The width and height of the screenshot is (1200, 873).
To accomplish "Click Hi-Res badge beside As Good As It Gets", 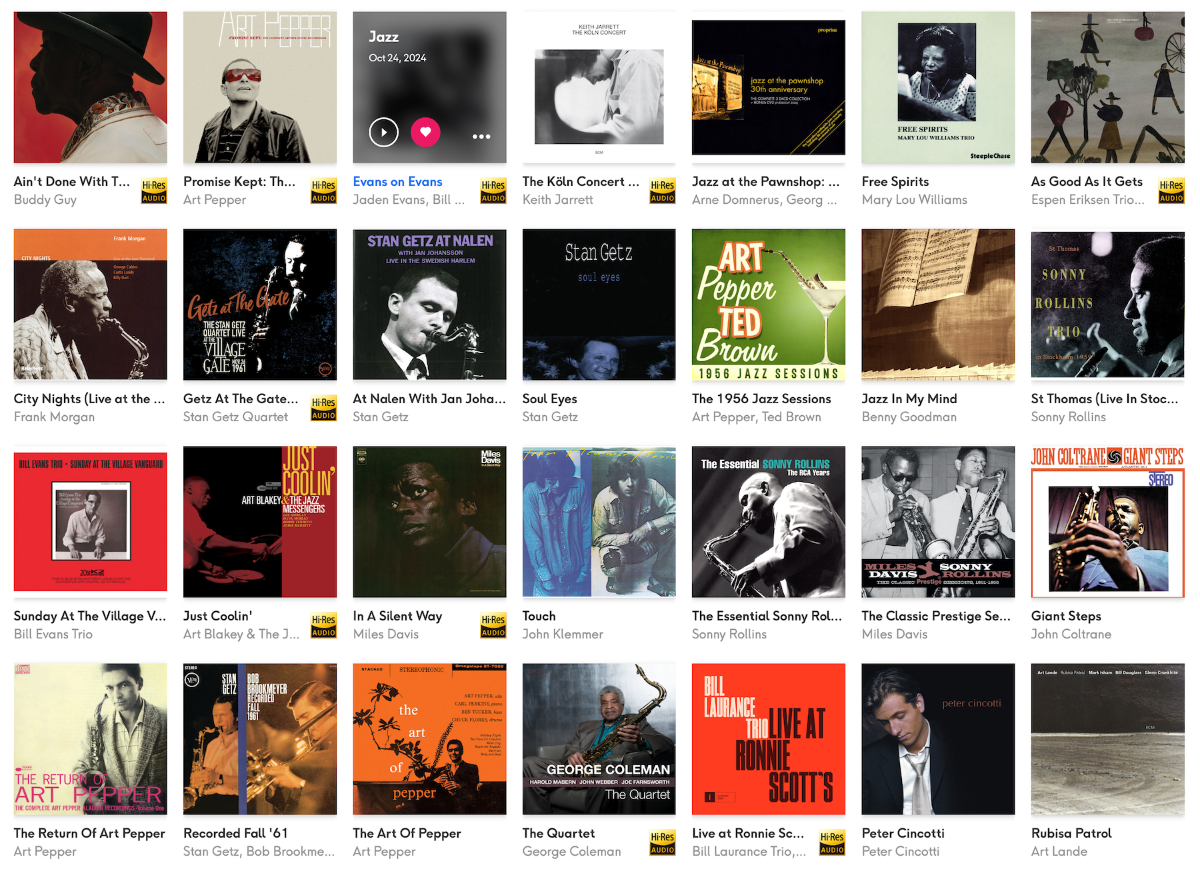I will click(x=1172, y=191).
